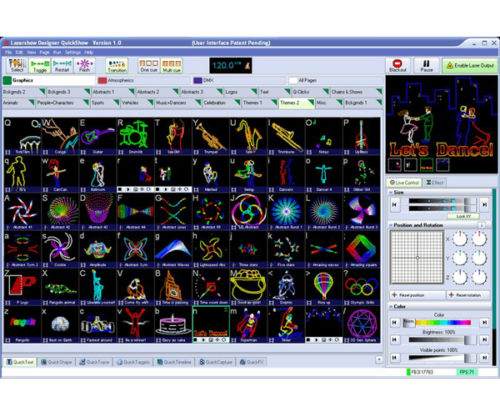
Task: Activate the Toggle cue mode icon
Action: pos(40,65)
